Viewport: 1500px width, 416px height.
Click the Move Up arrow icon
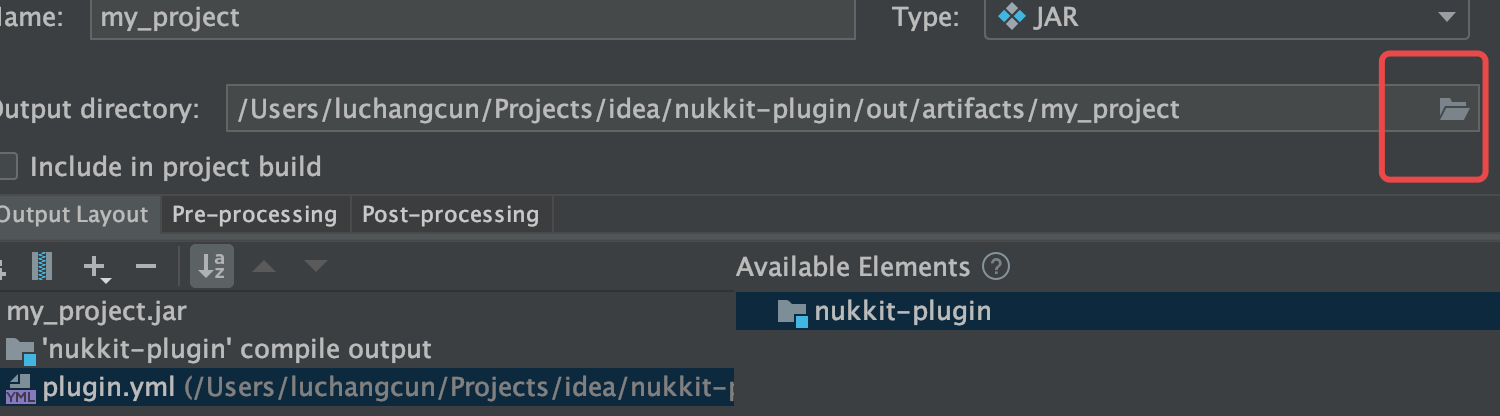click(264, 266)
